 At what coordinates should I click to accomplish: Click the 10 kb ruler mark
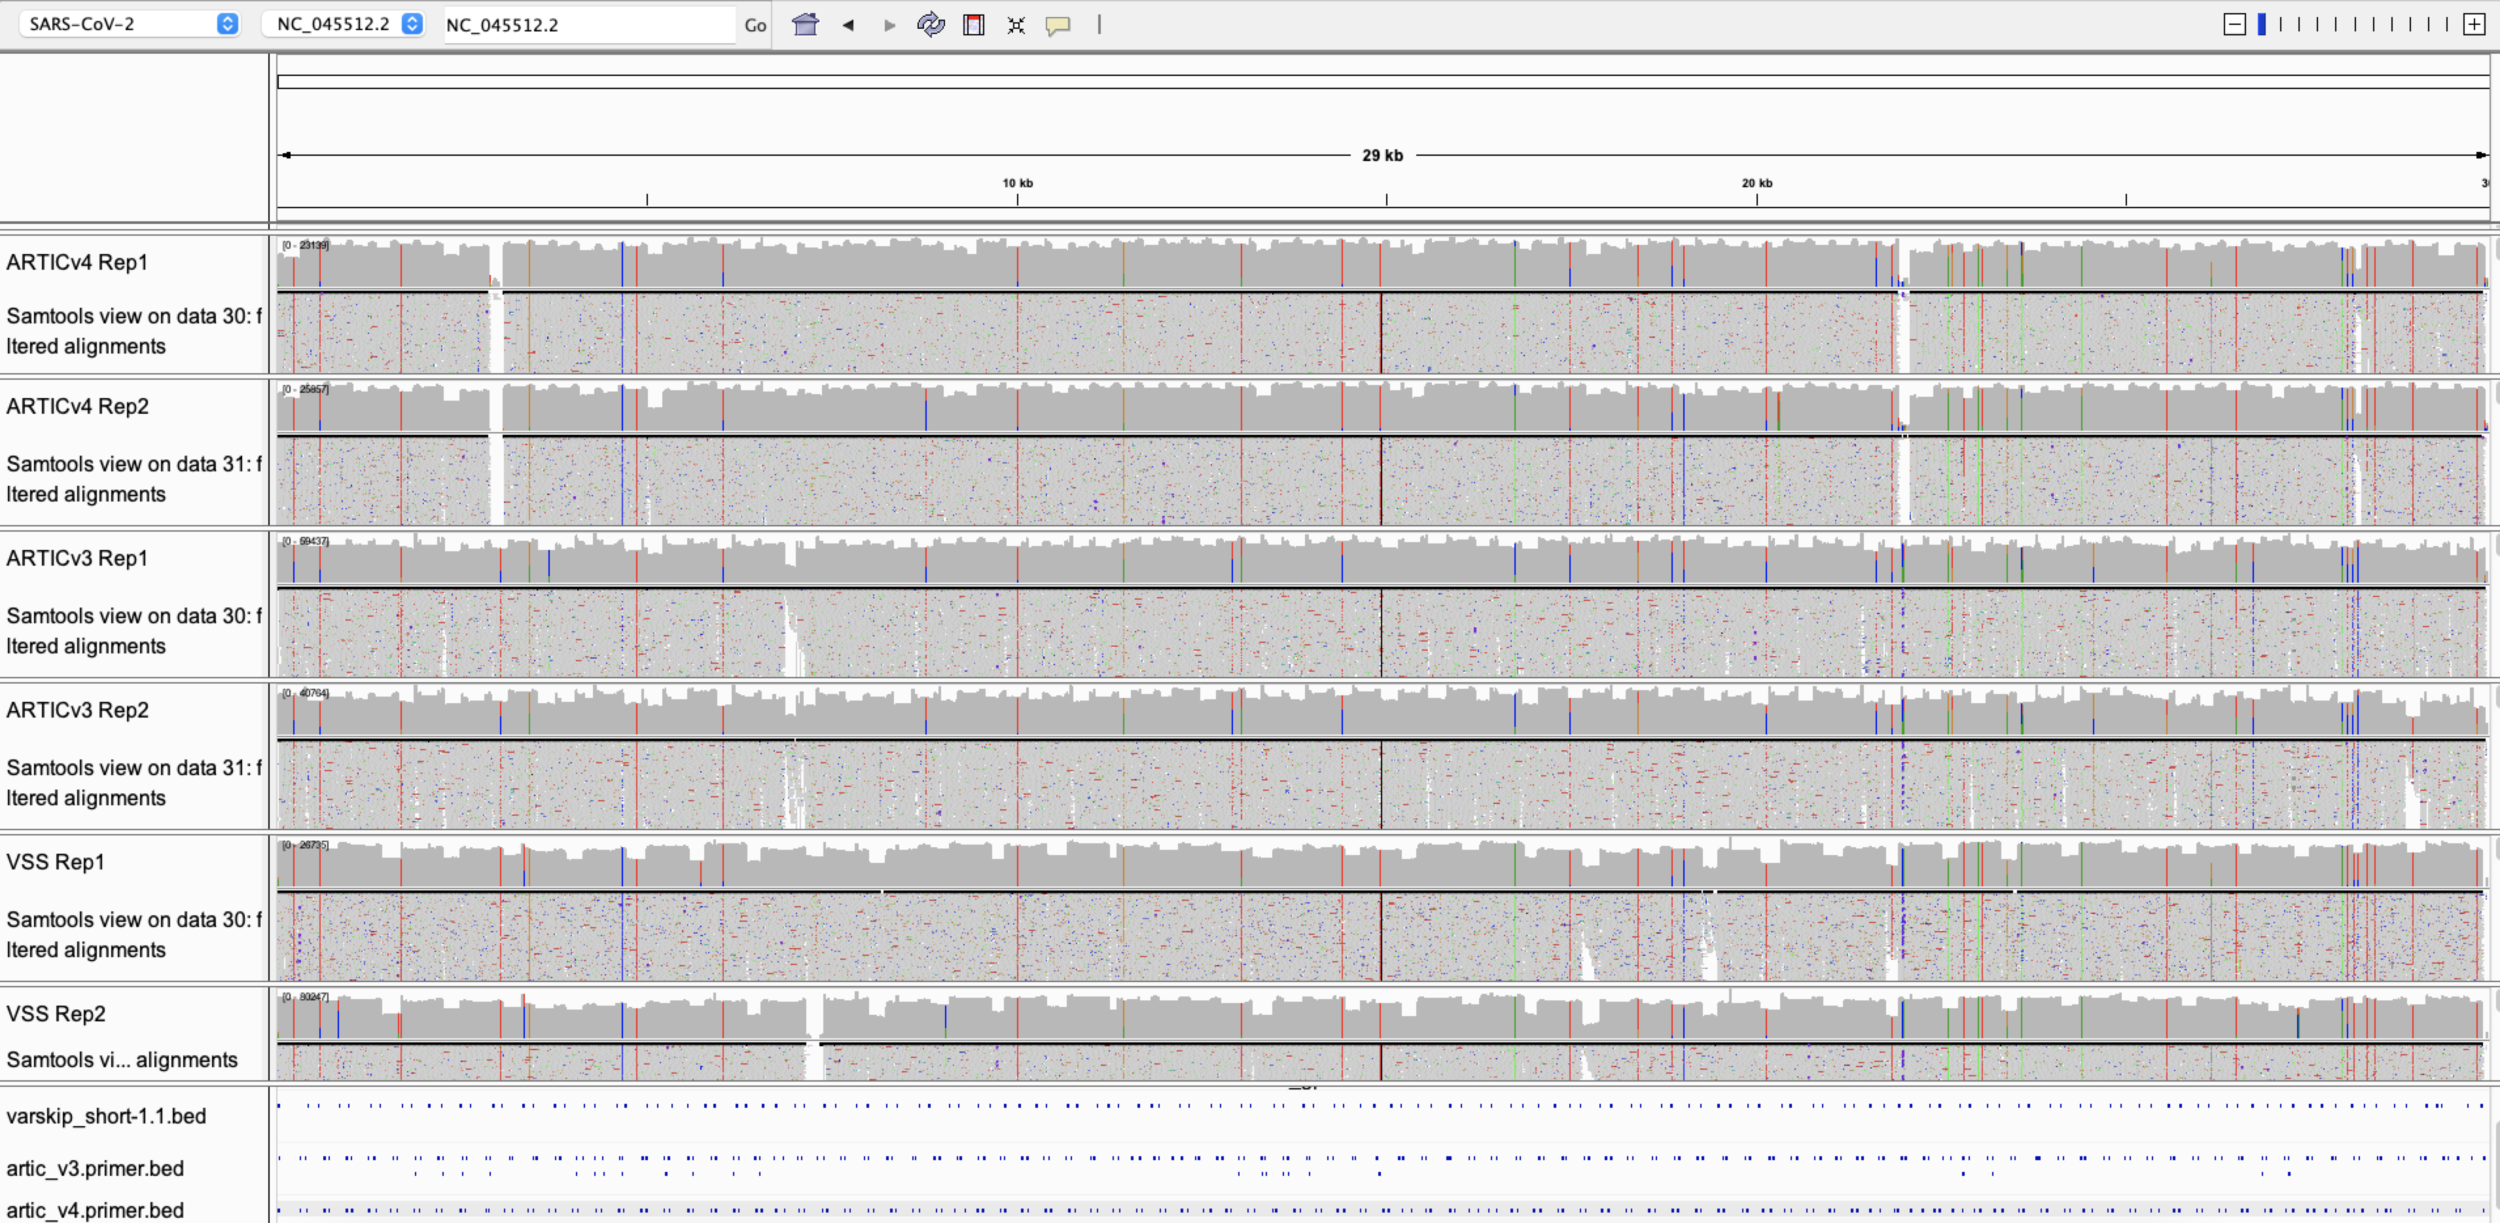1017,184
